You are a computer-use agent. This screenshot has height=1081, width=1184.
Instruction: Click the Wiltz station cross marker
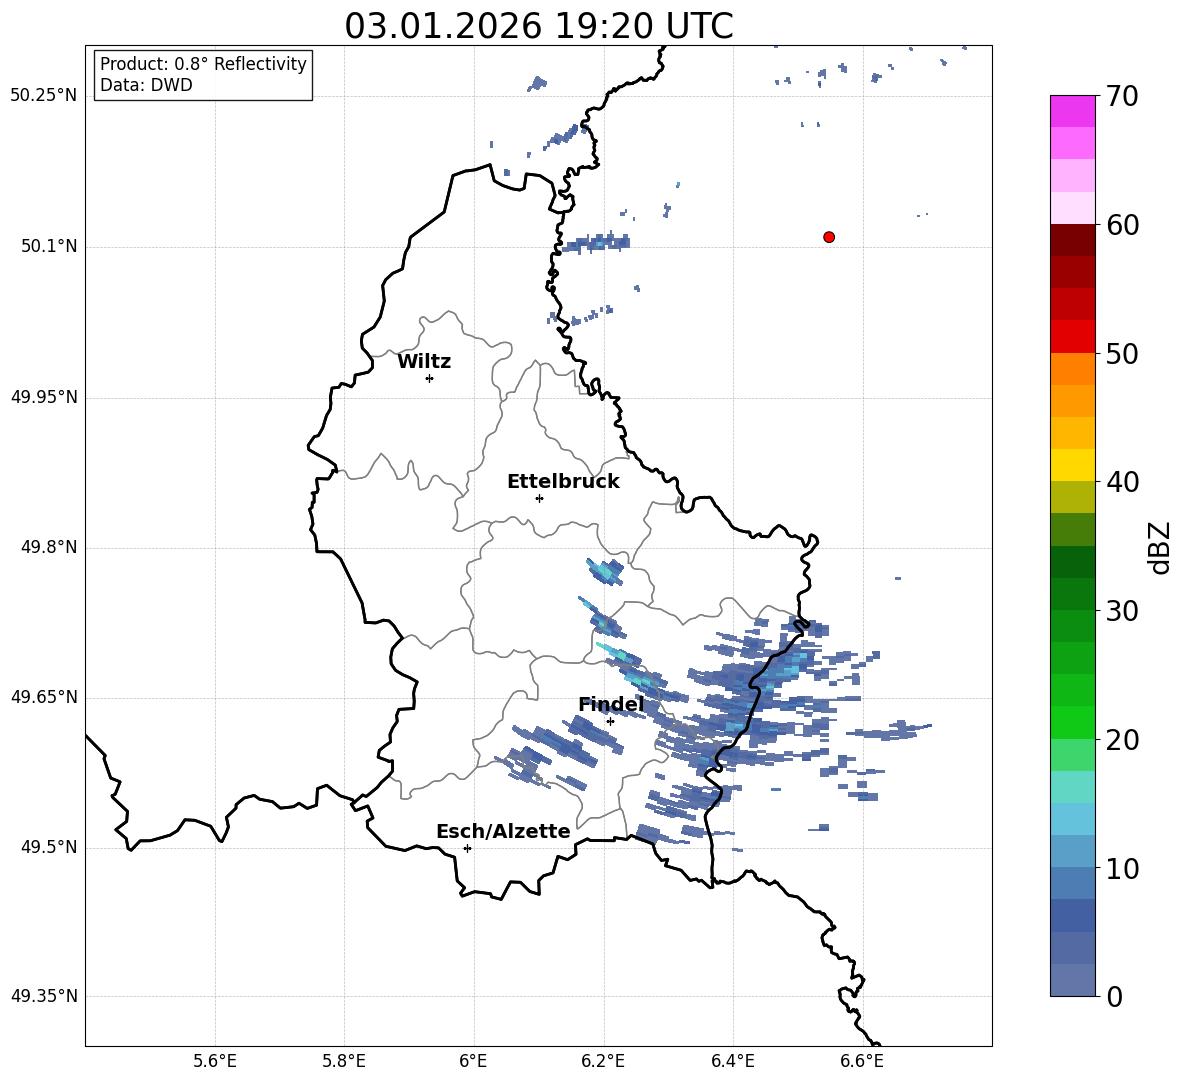[x=430, y=378]
